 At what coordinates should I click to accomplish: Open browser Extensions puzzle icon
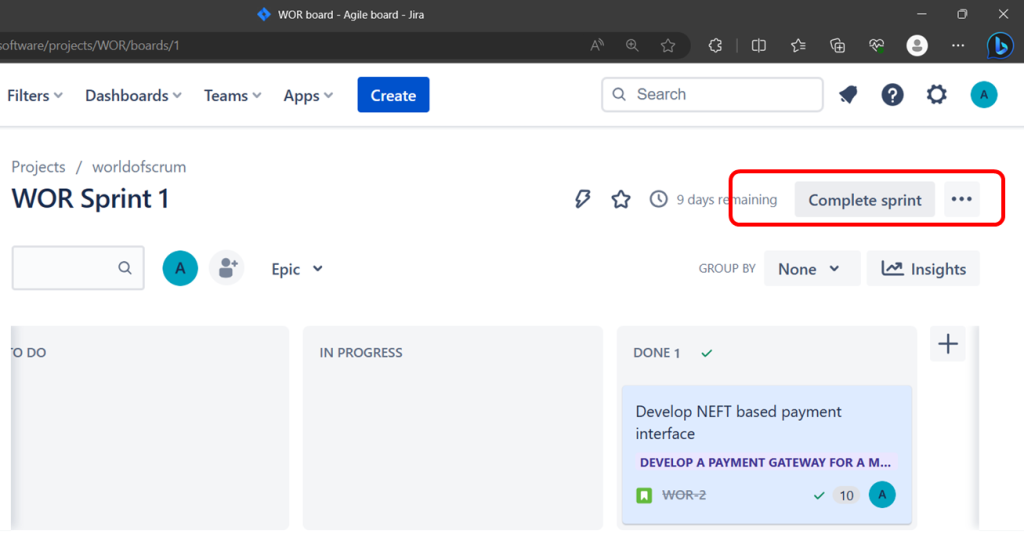click(x=715, y=46)
